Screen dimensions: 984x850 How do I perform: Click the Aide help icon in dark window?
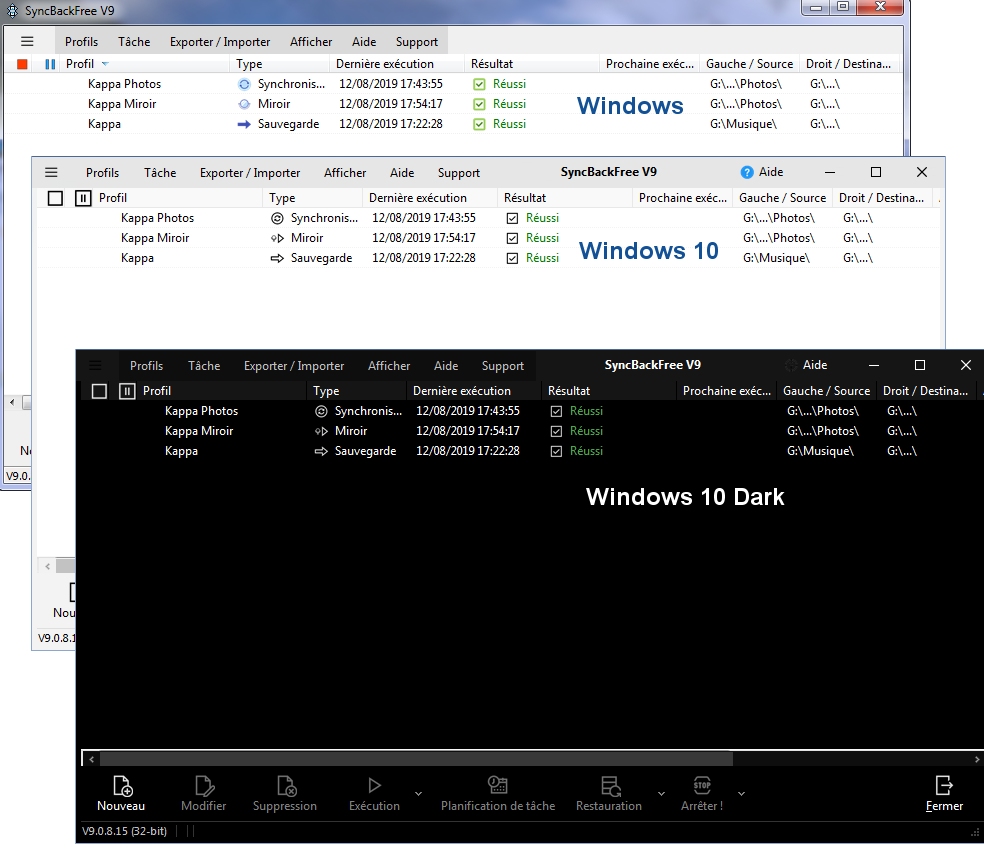tap(791, 365)
